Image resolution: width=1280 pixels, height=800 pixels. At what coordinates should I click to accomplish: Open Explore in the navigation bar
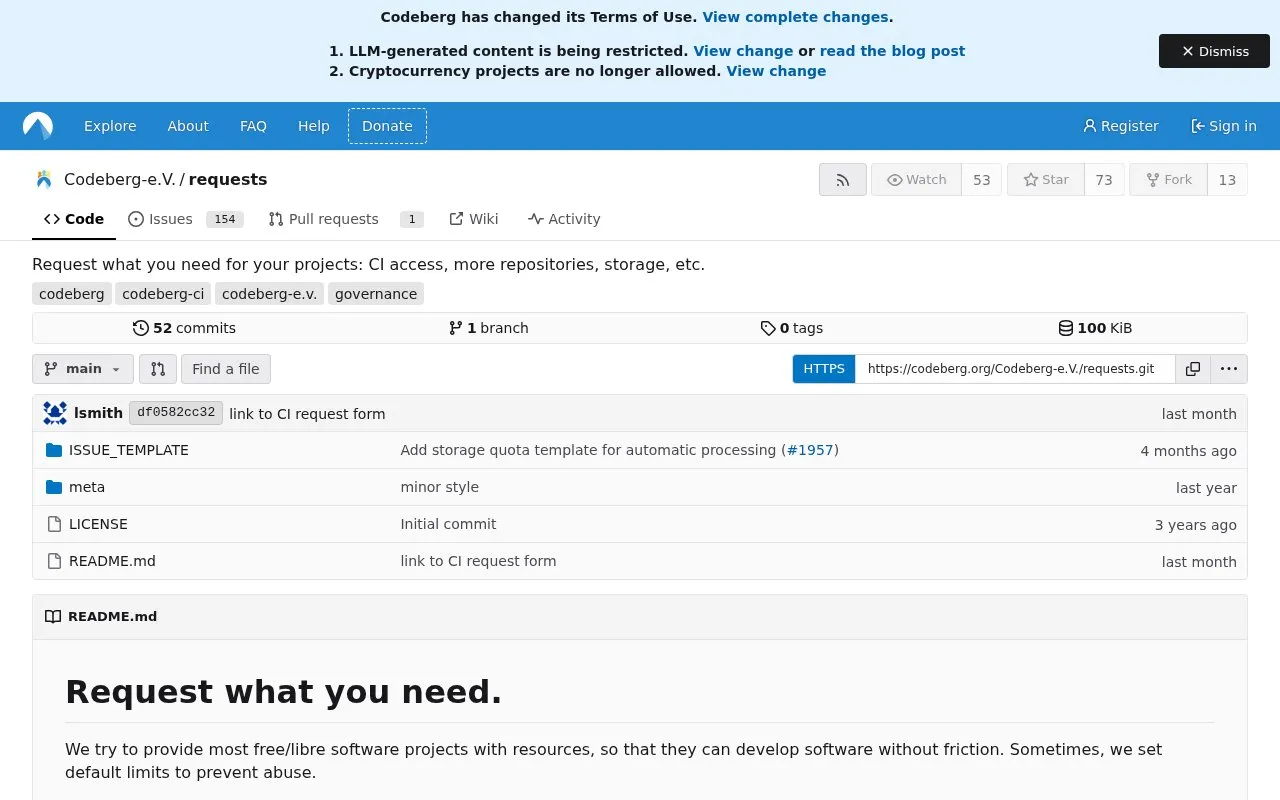coord(110,126)
